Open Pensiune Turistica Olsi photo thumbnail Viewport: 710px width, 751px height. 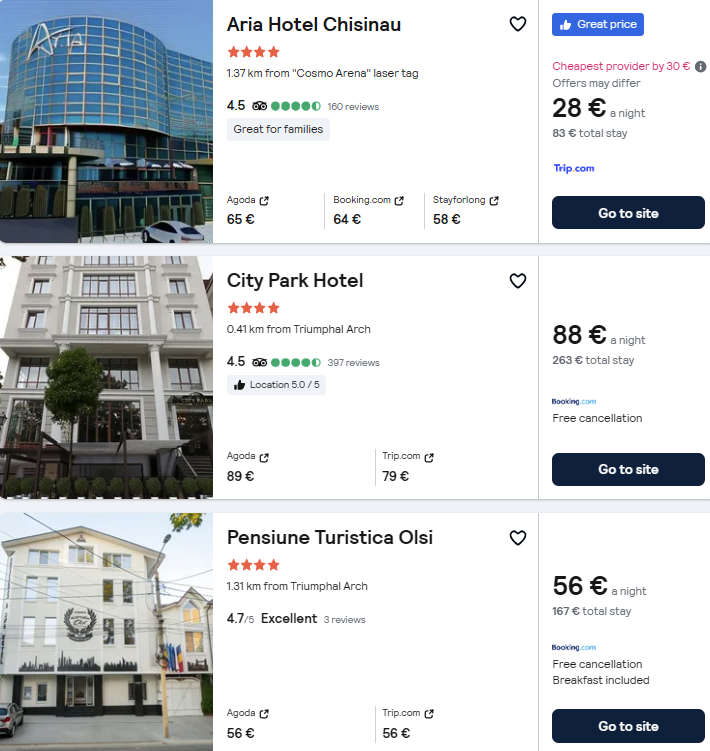tap(106, 632)
